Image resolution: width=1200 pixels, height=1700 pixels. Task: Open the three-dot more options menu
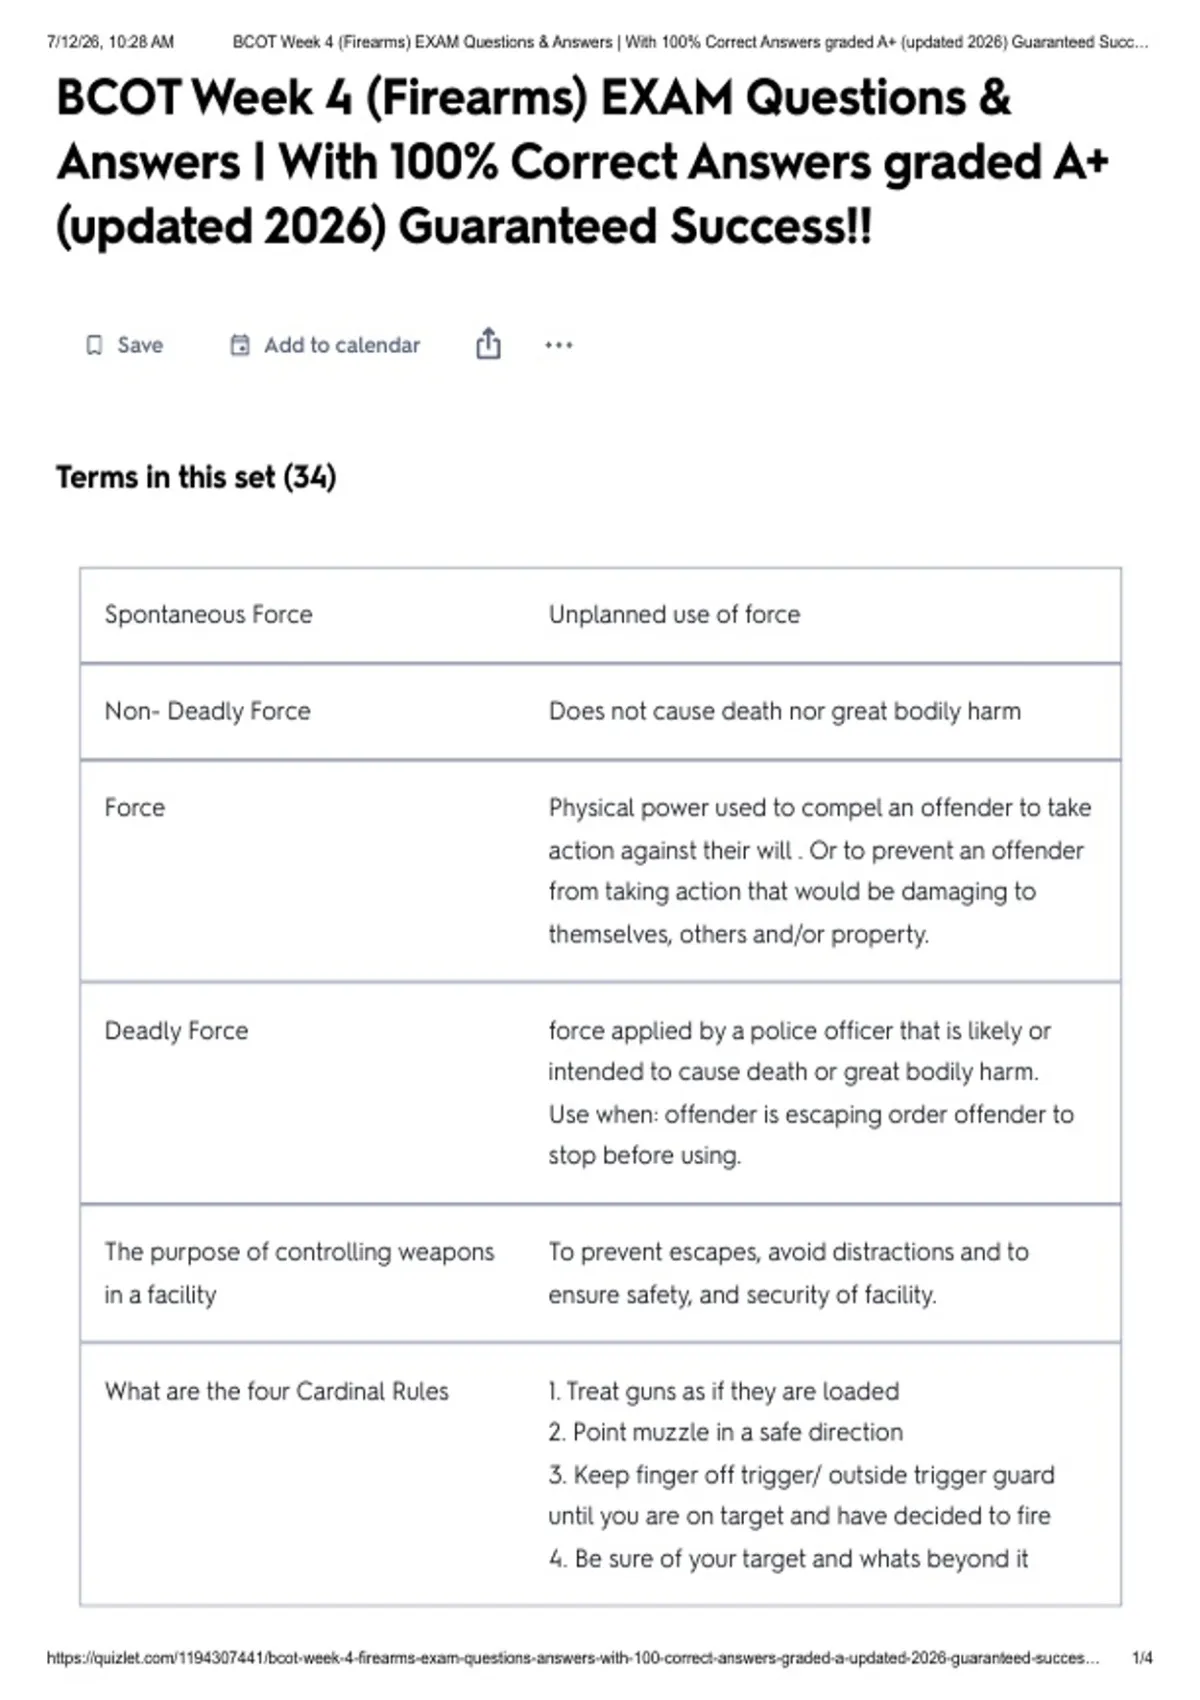[559, 345]
